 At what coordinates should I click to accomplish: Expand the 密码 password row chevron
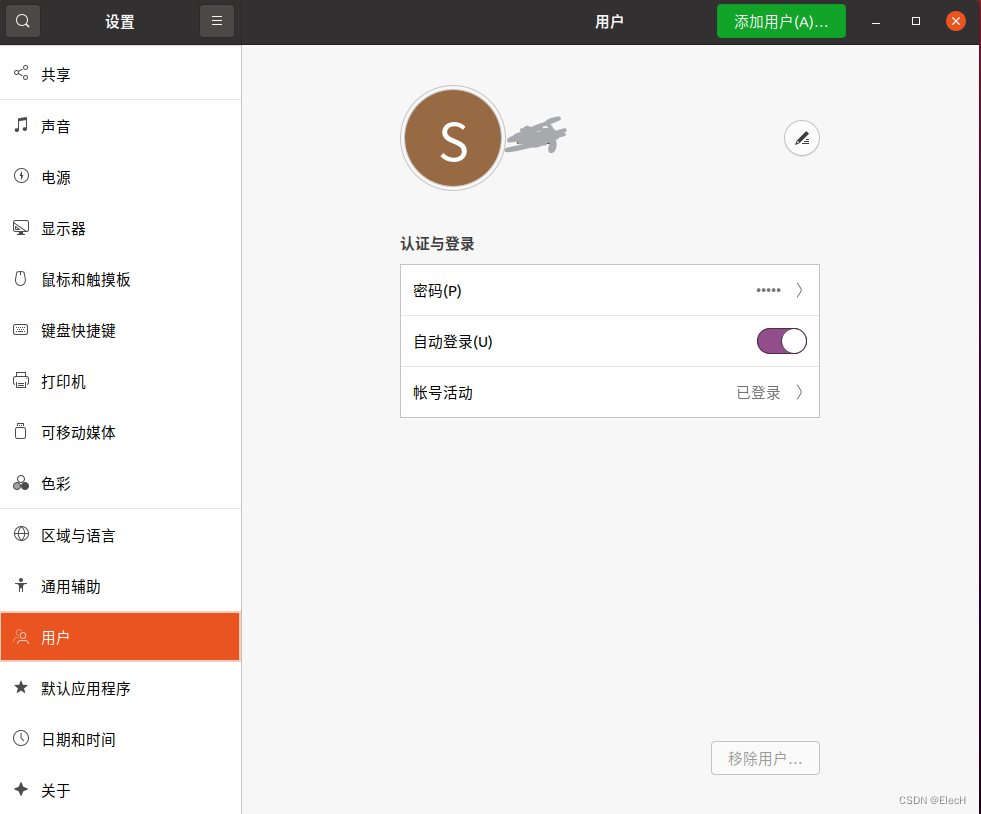coord(799,290)
